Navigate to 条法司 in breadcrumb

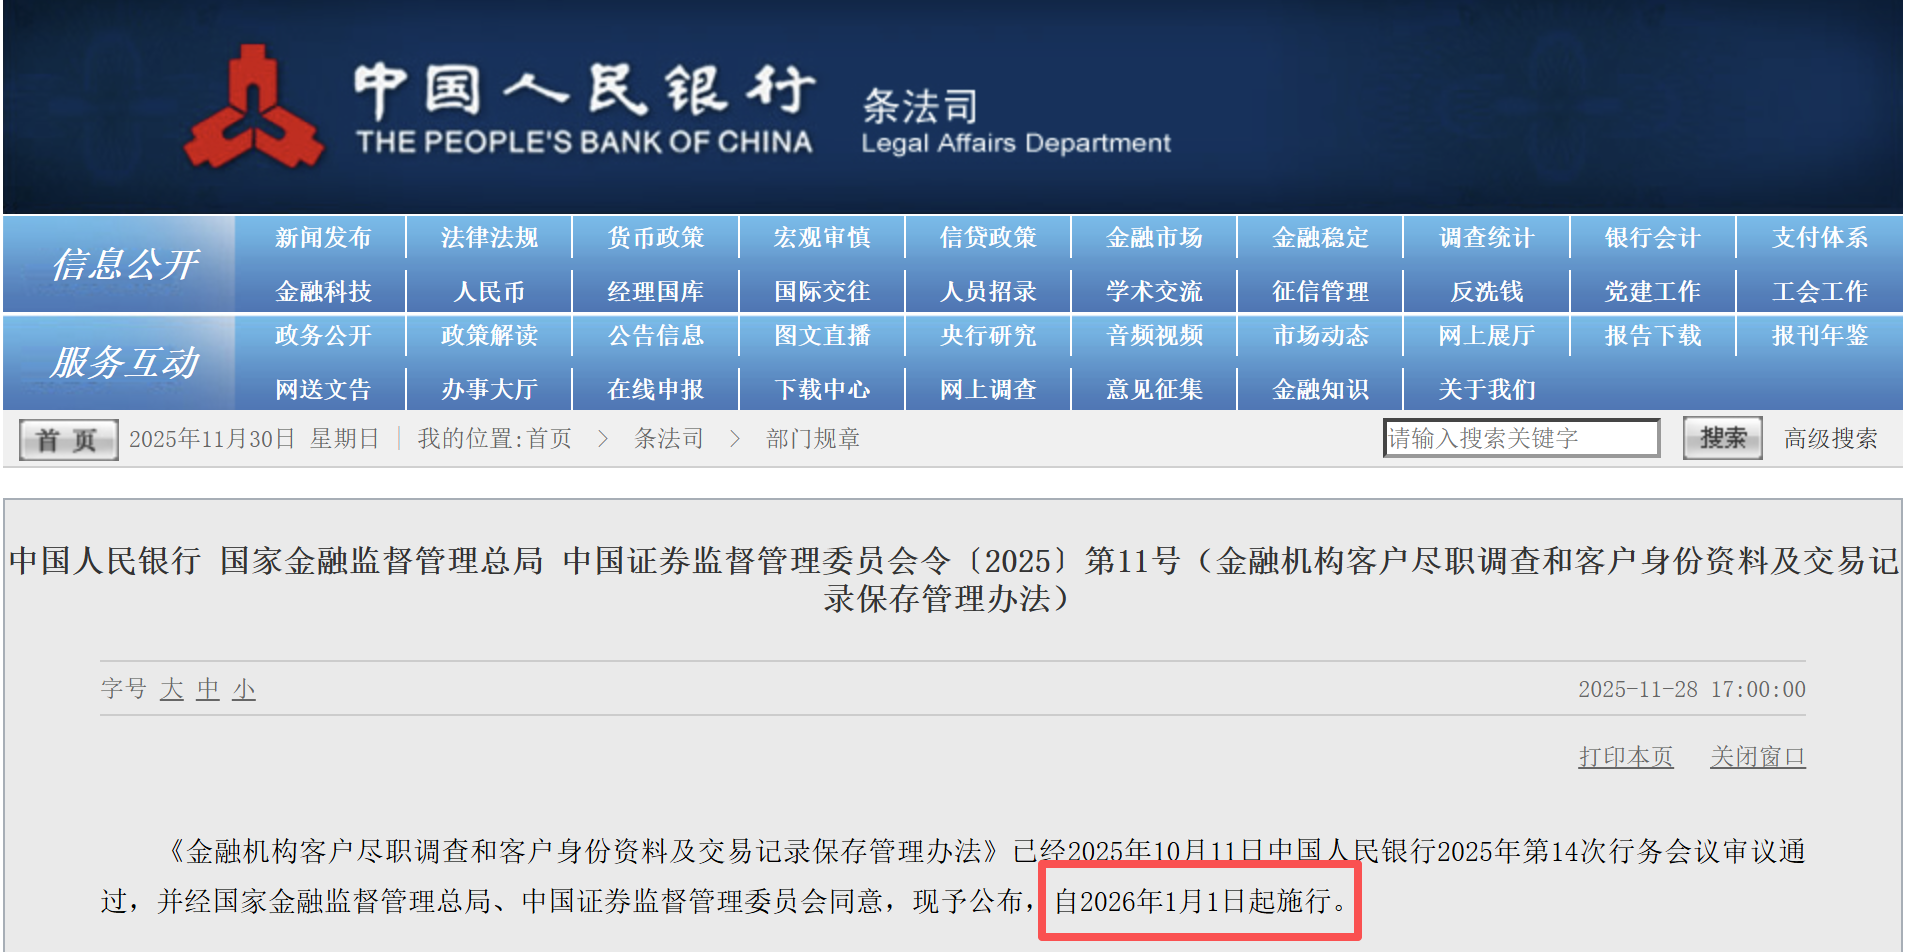pos(668,439)
